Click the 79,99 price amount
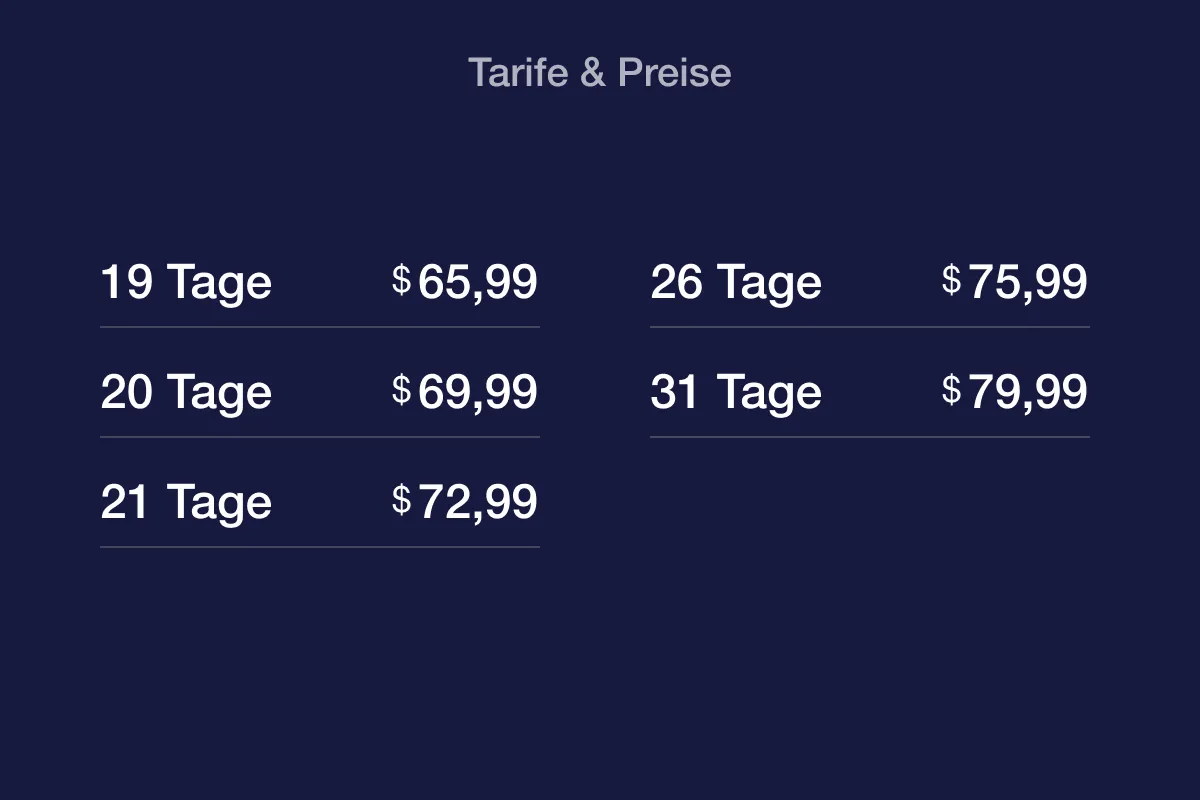Screen dimensions: 1200x800 click(x=1028, y=392)
